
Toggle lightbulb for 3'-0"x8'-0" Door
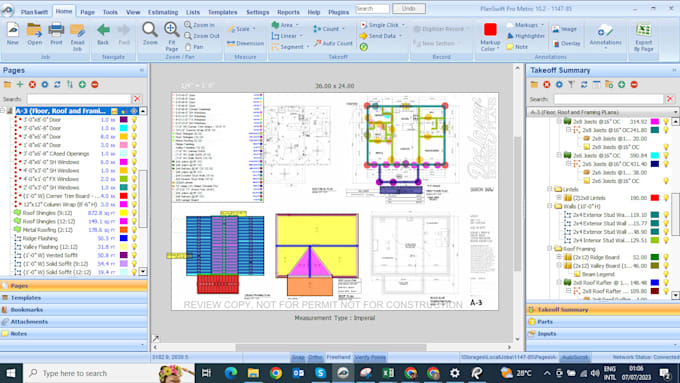point(134,120)
